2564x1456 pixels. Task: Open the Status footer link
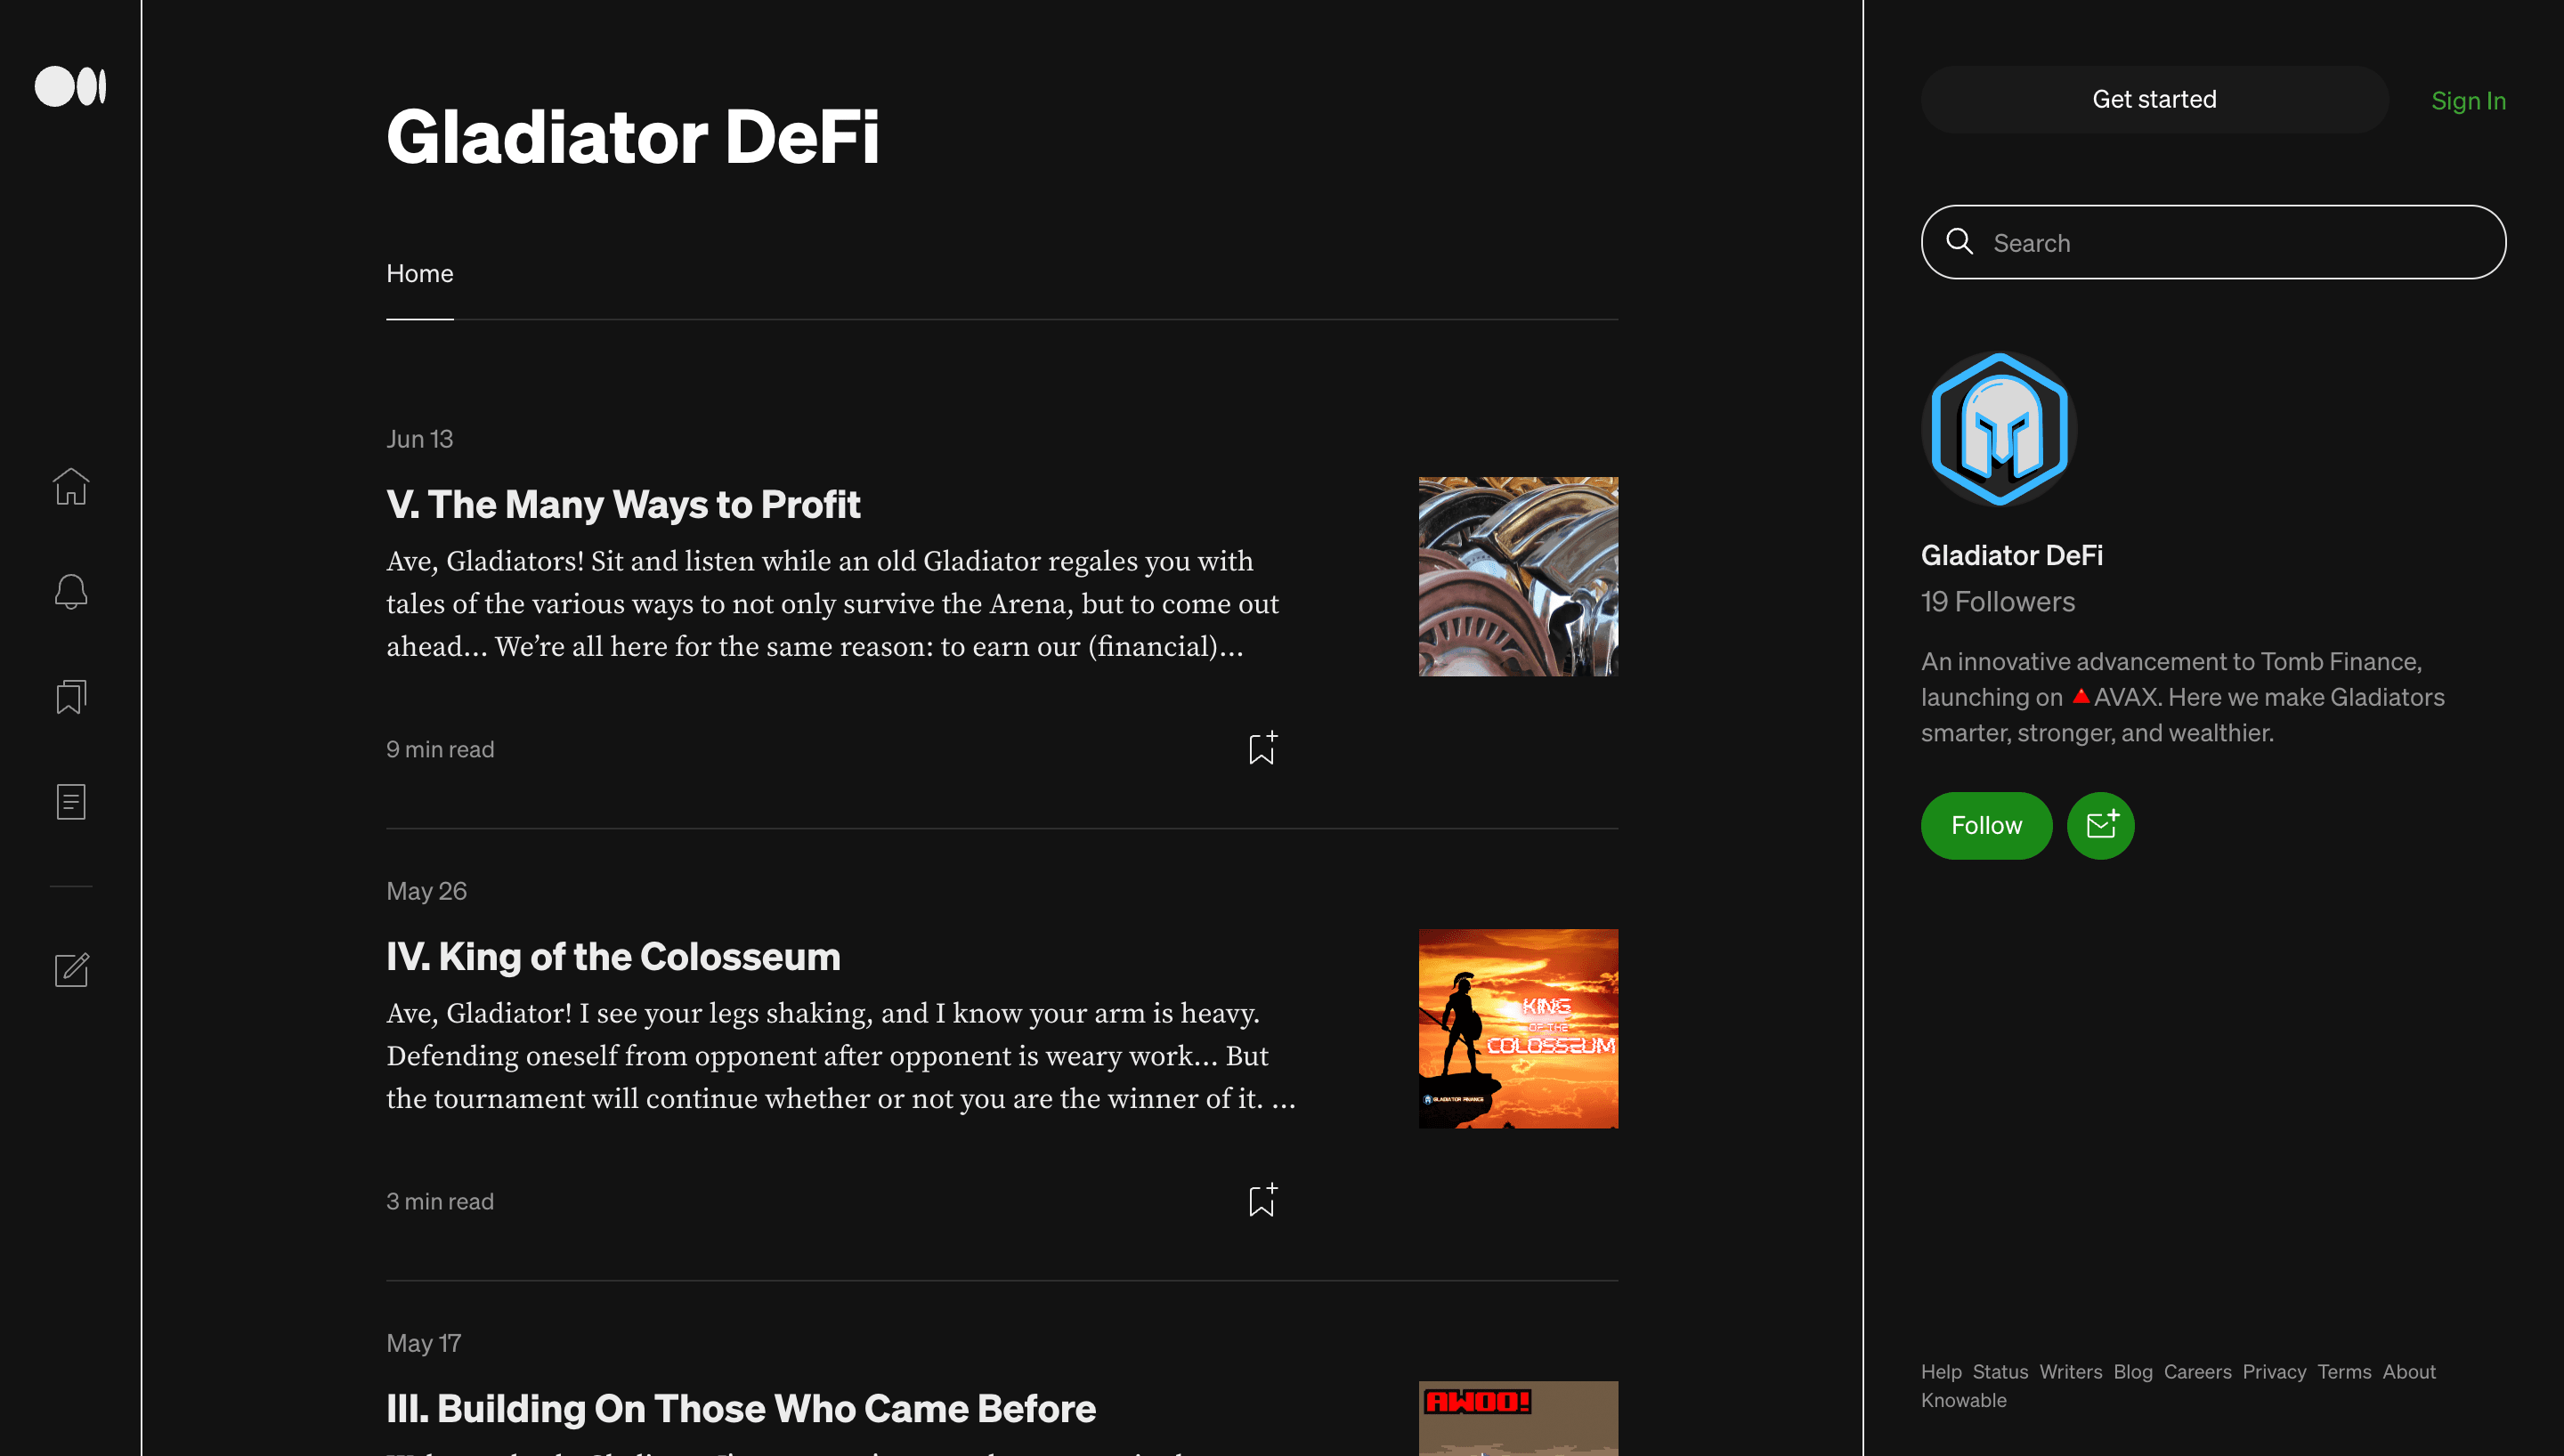(2000, 1371)
